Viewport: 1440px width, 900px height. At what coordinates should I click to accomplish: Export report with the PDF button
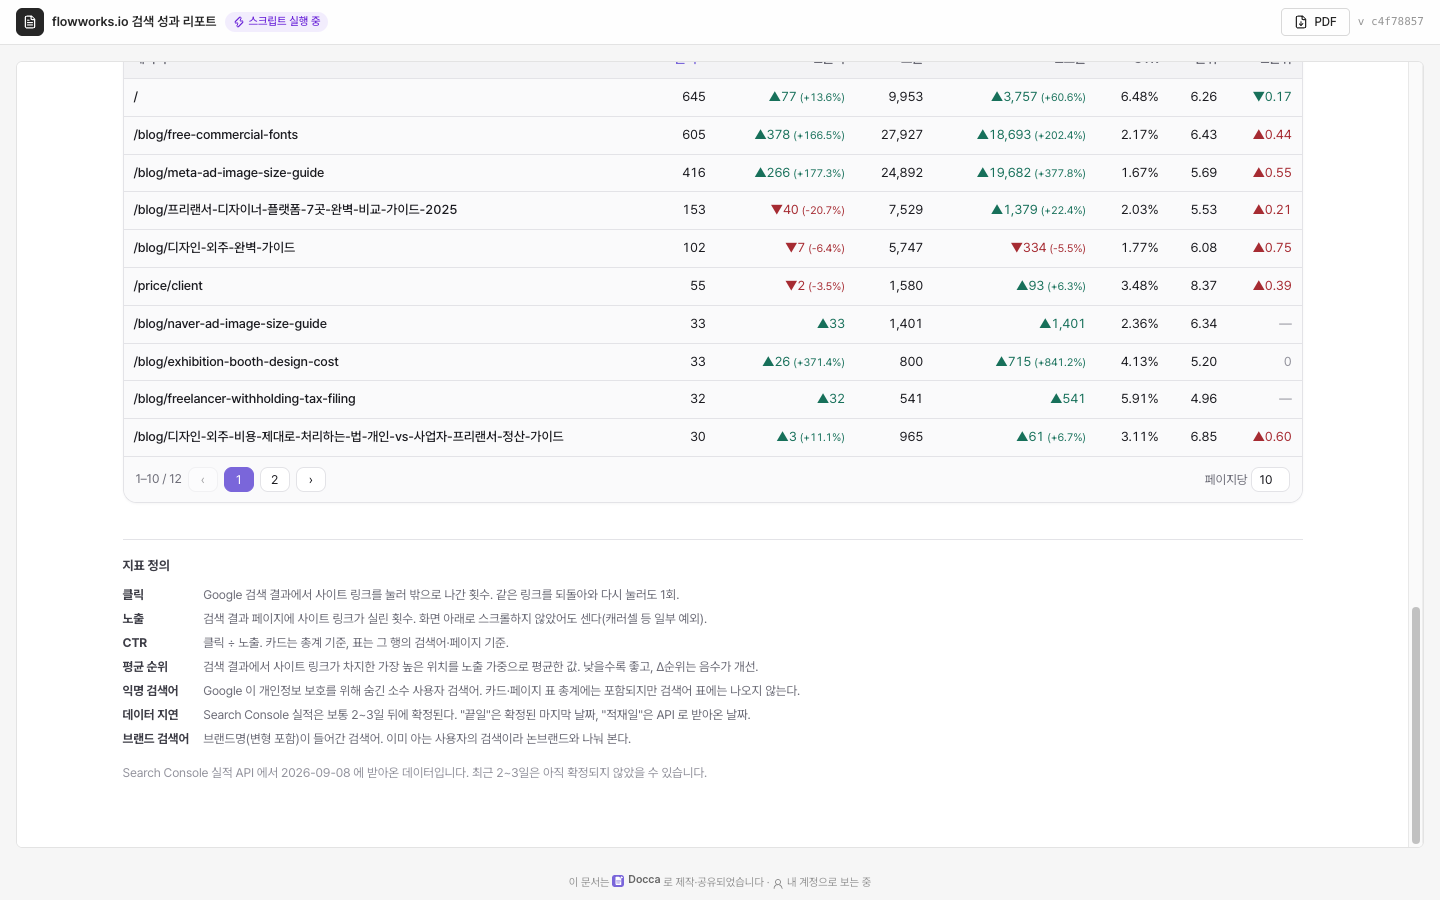pos(1315,22)
